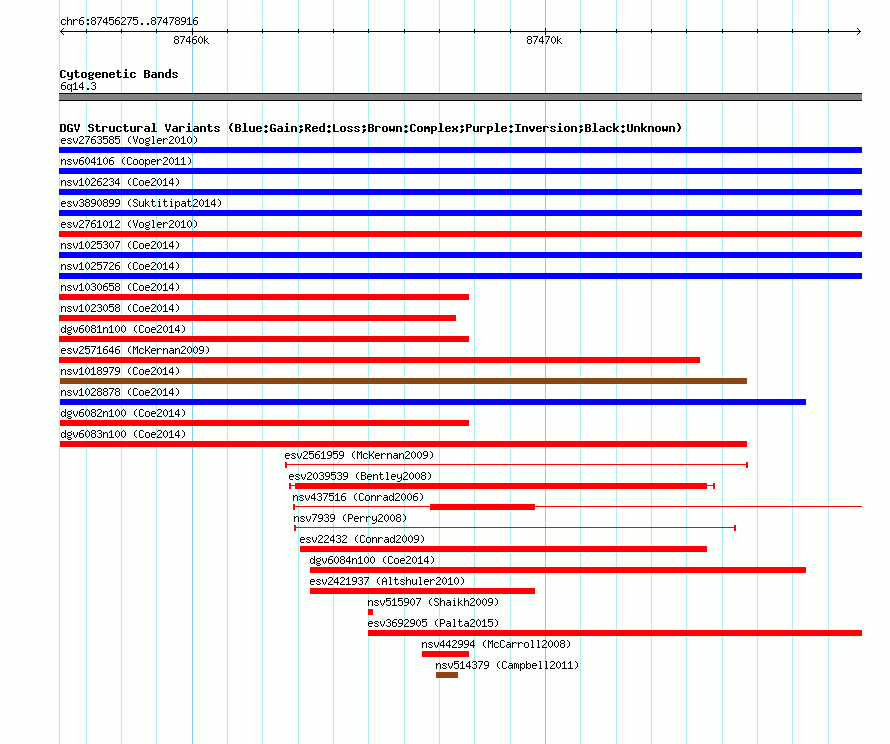890x744 pixels.
Task: Click the blue gain bar of nsv1028878
Action: click(x=433, y=402)
